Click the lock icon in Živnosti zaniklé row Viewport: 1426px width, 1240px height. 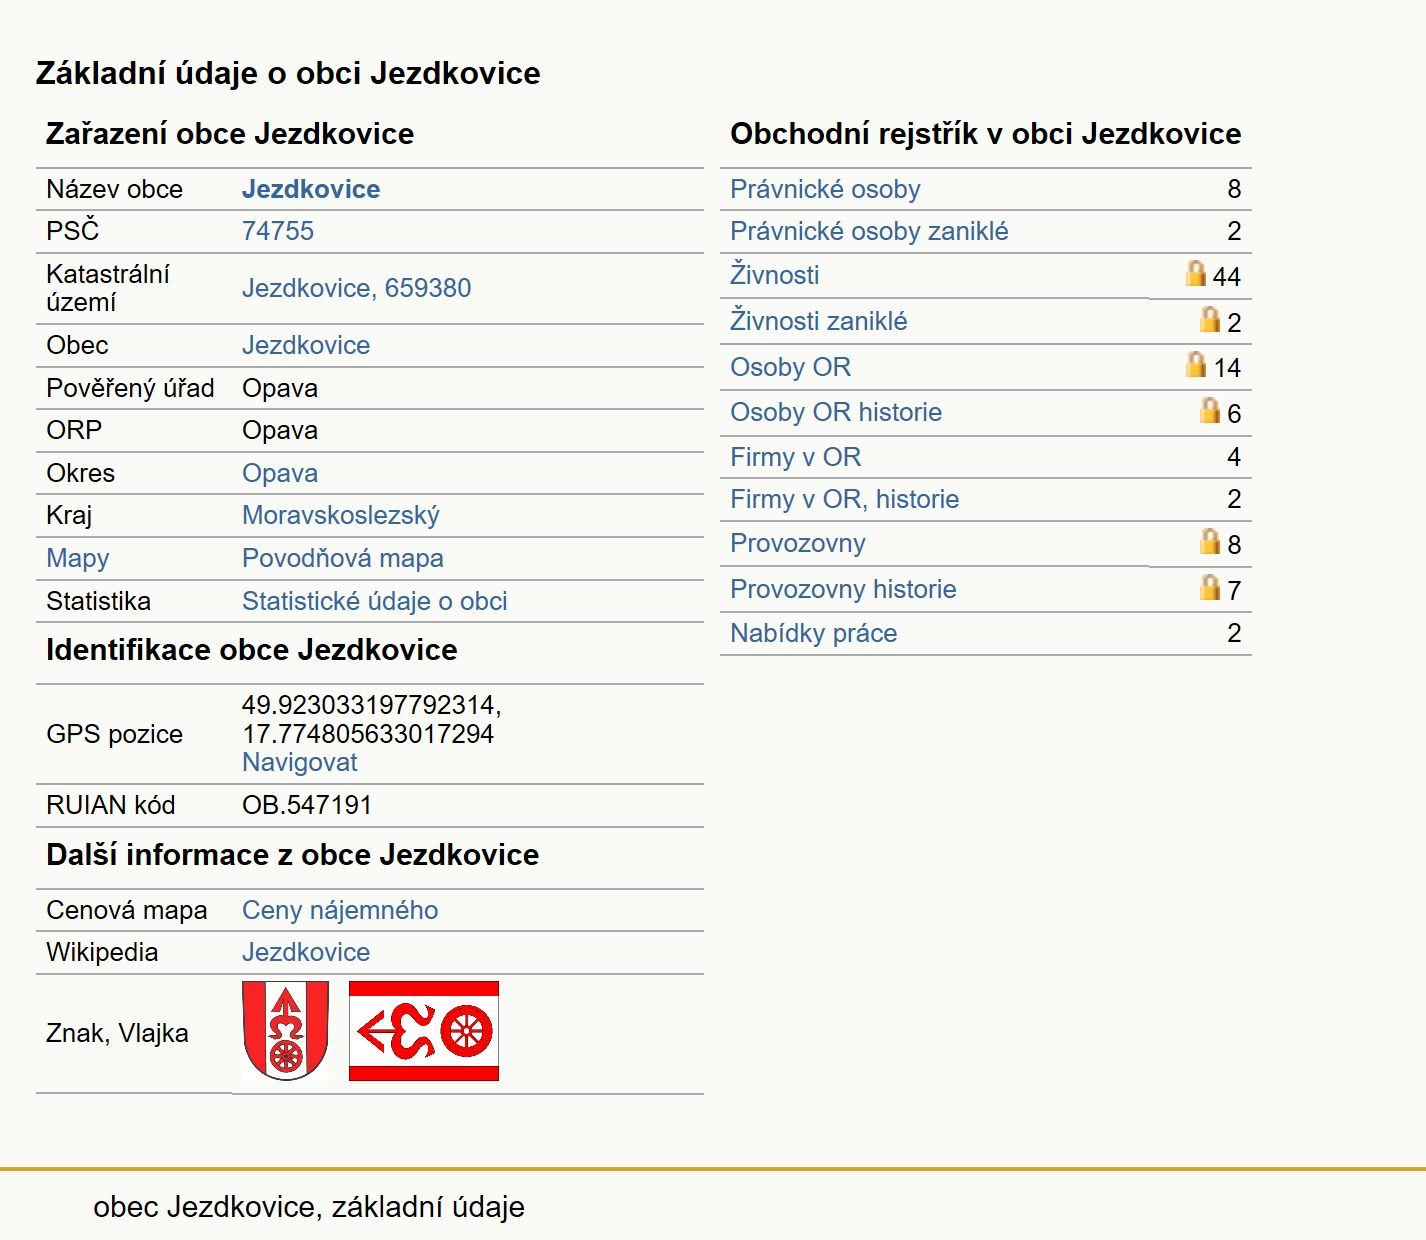pyautogui.click(x=1210, y=319)
